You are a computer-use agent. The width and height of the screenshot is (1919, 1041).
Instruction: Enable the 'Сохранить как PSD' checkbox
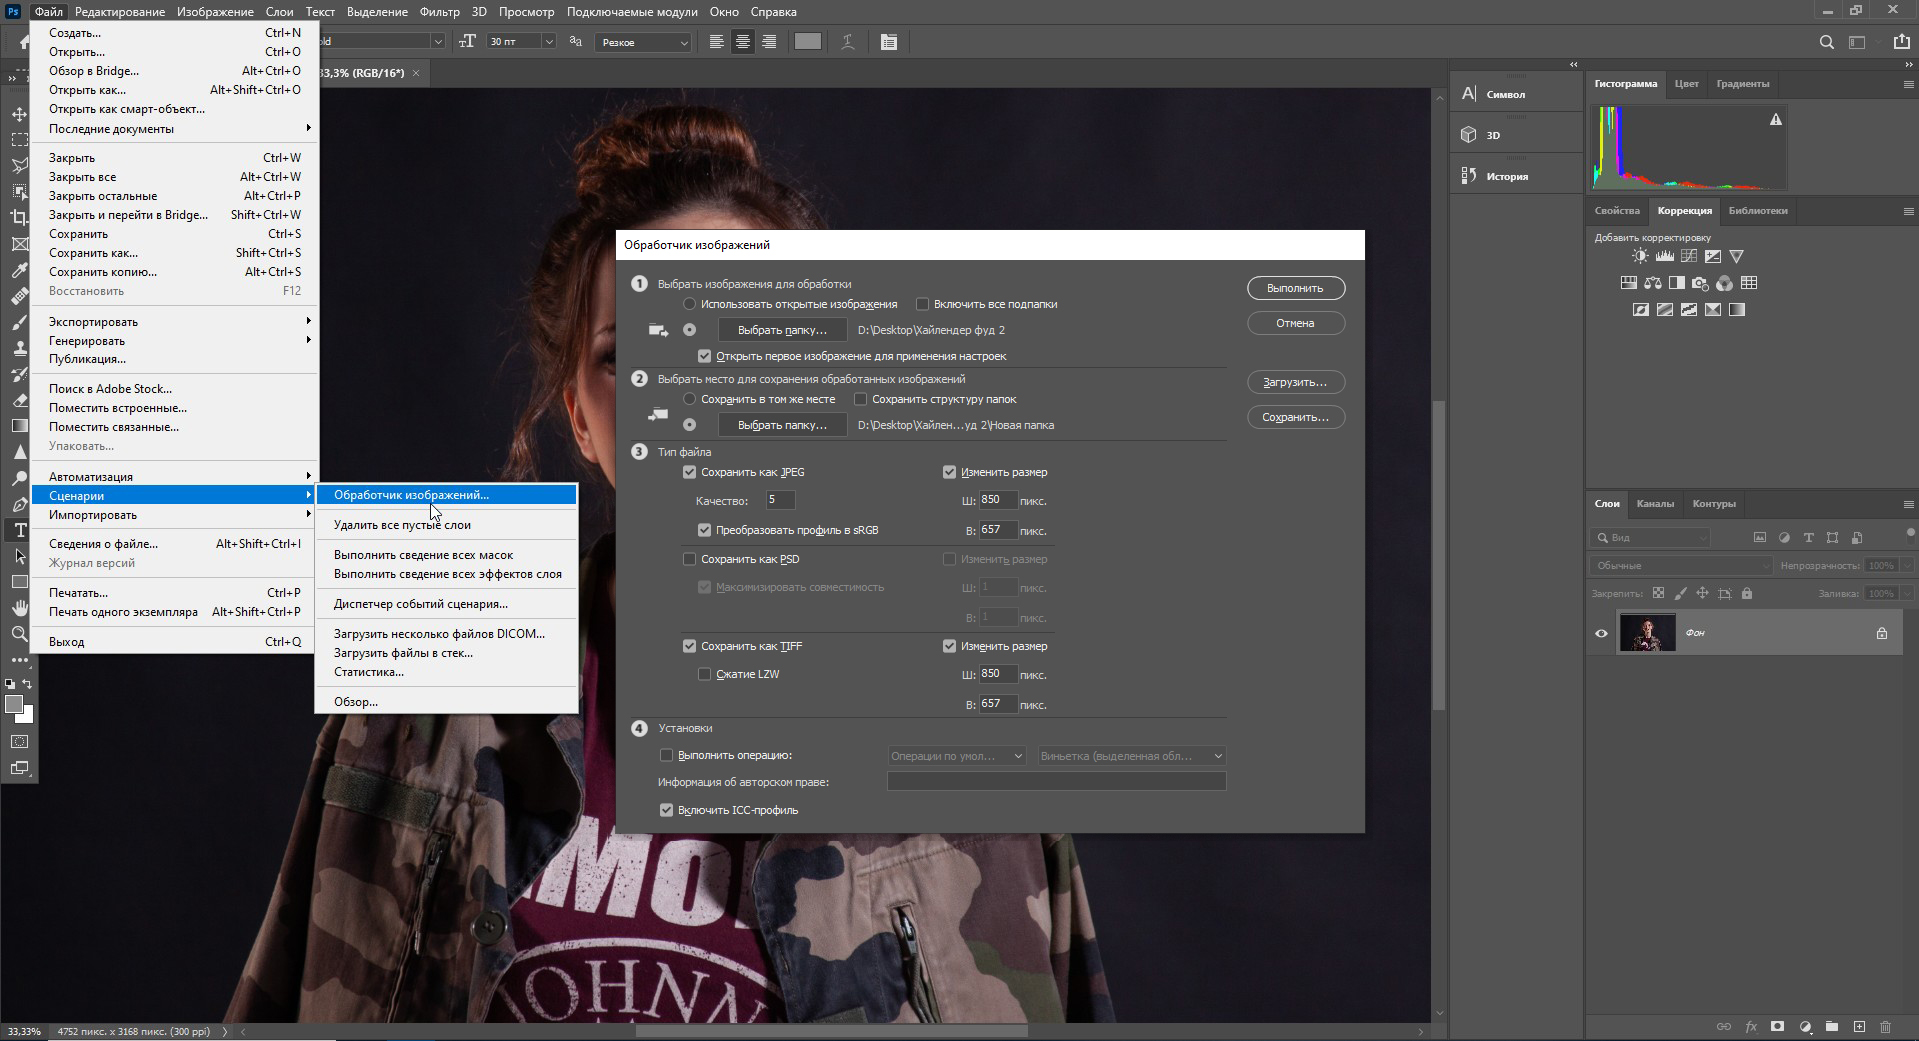(x=689, y=559)
